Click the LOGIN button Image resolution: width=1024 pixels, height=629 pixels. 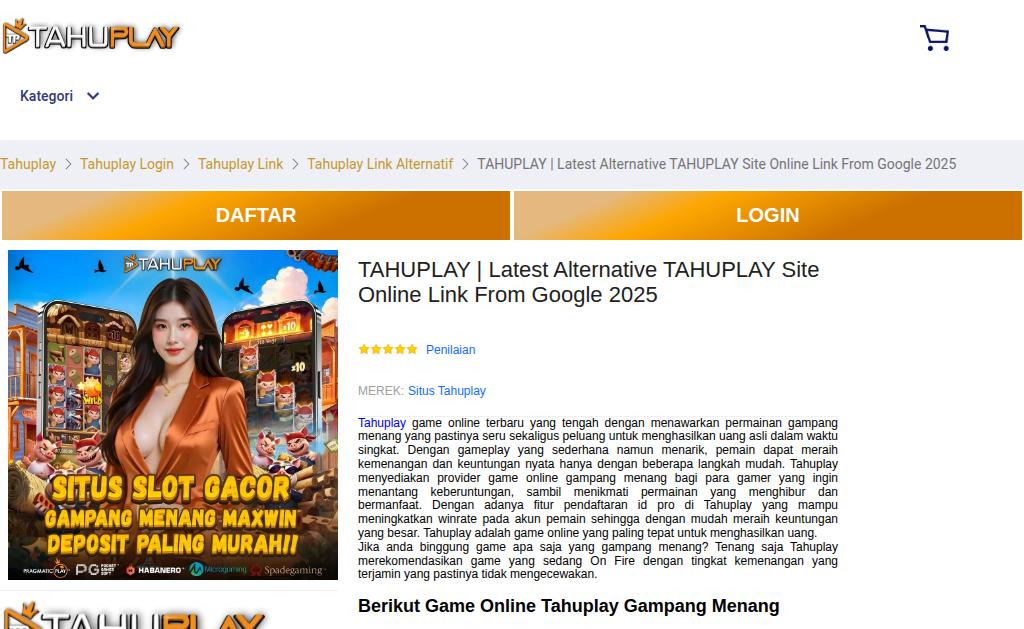pos(767,215)
